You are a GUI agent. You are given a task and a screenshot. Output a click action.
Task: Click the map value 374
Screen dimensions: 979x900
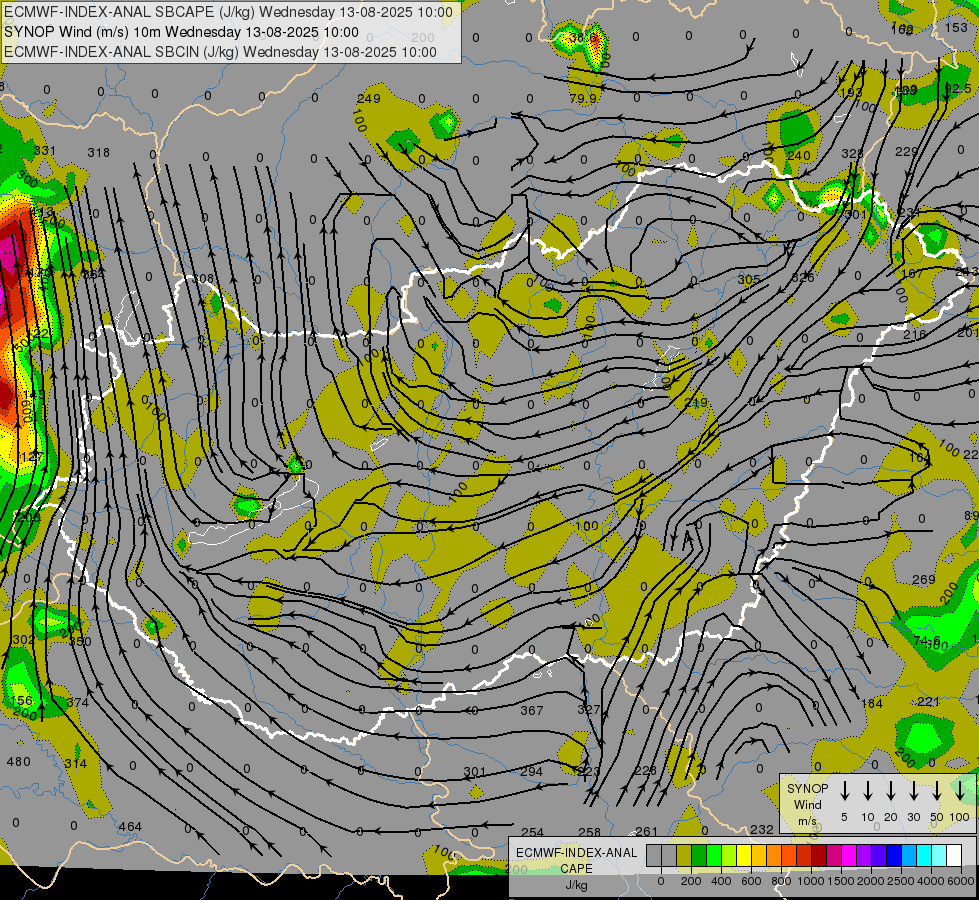77,702
